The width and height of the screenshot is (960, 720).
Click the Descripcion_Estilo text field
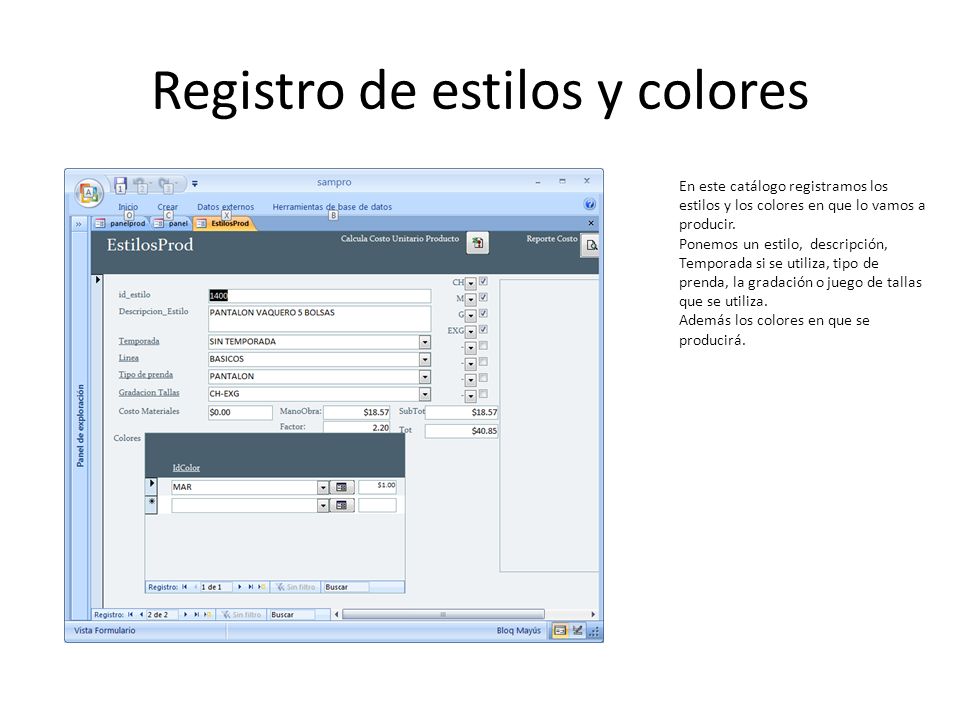point(320,319)
